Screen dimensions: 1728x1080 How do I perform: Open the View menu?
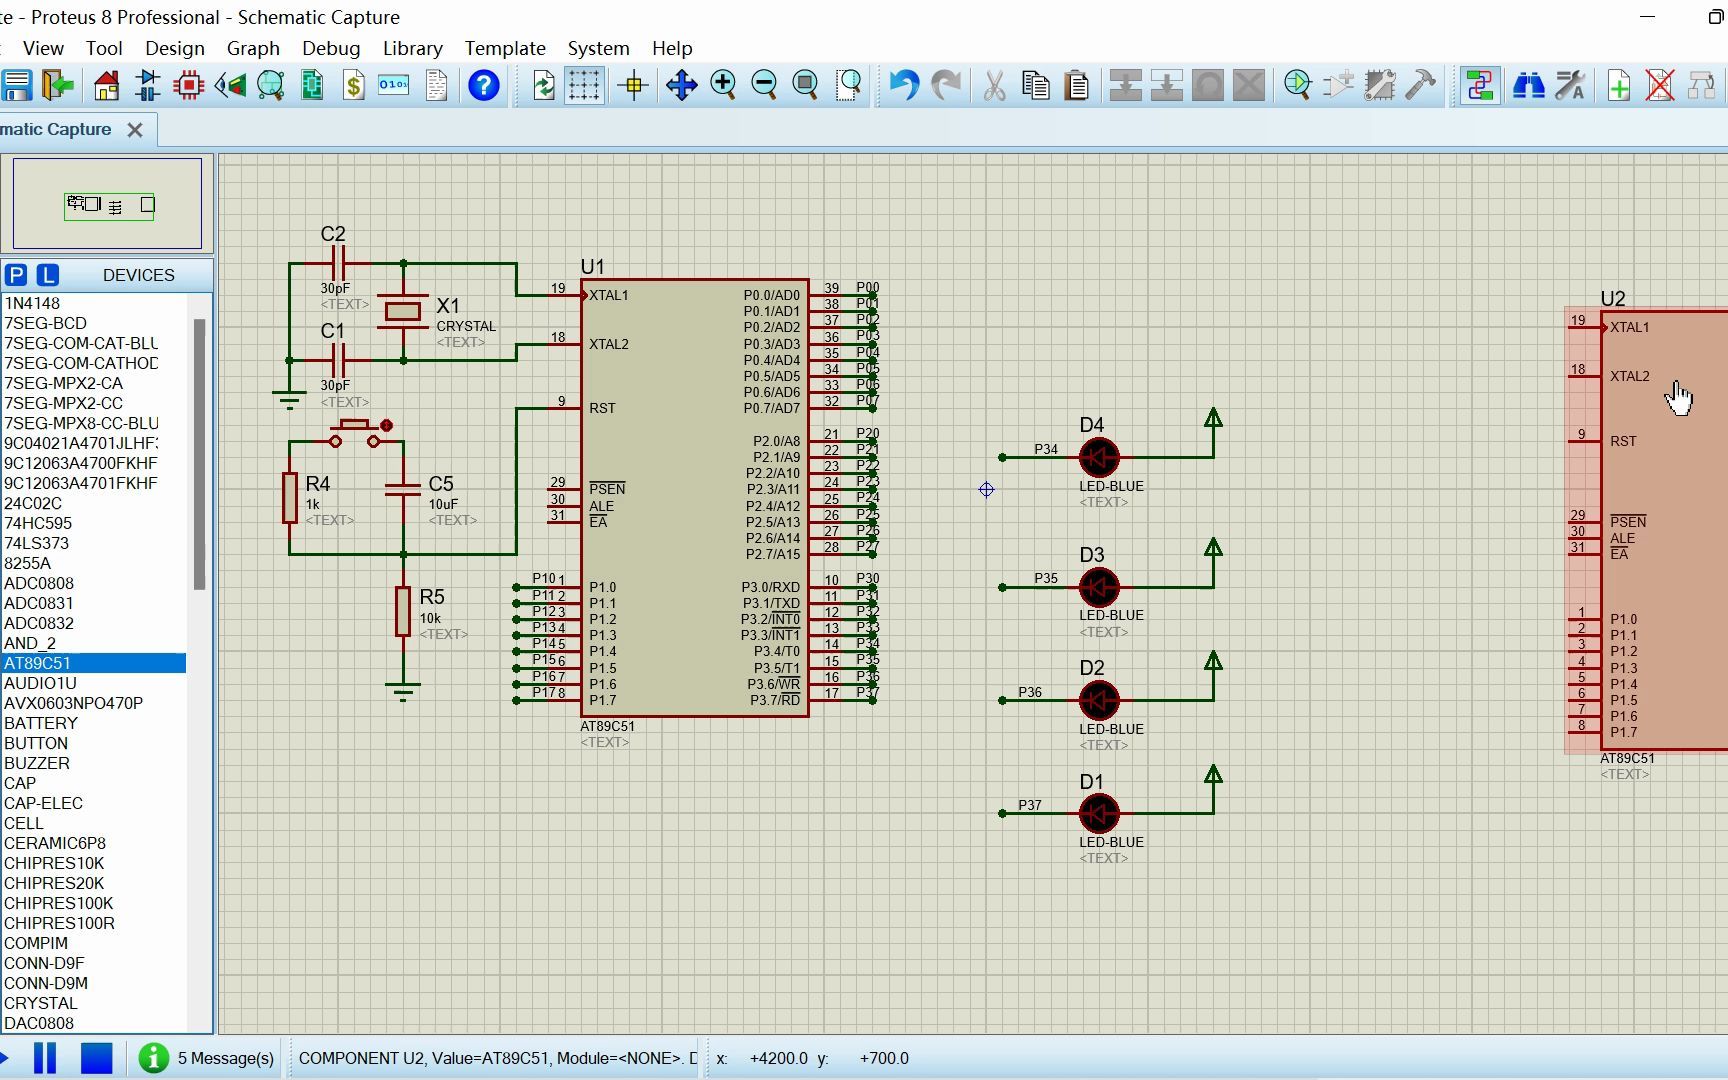pos(43,48)
